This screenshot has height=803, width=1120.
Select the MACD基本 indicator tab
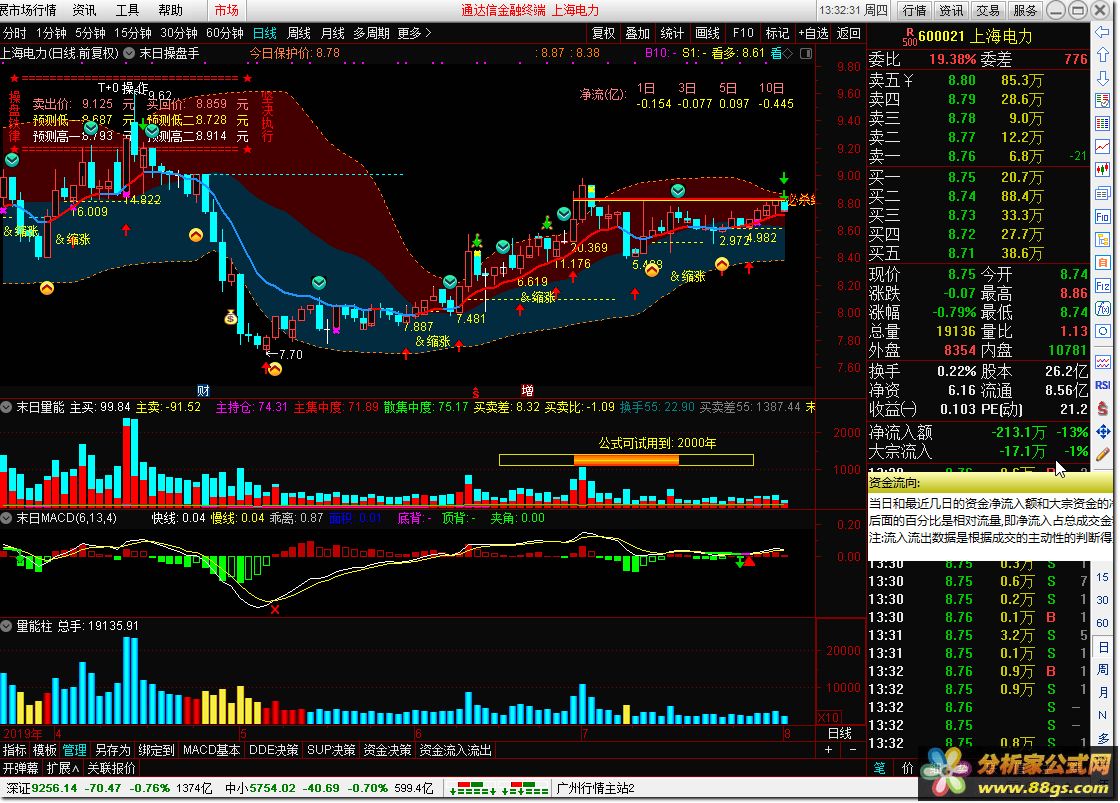click(211, 749)
